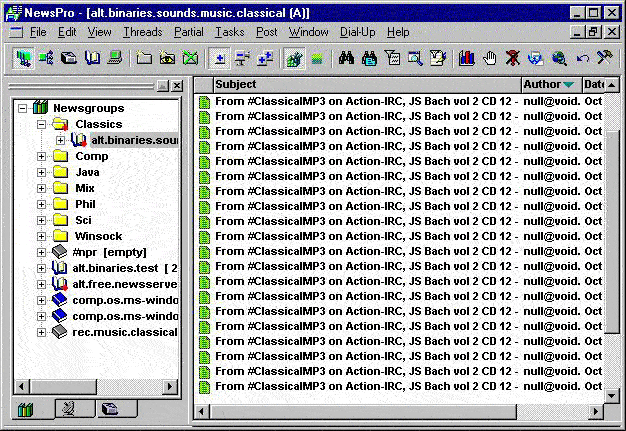
Task: Open the Tasks menu
Action: coord(230,32)
